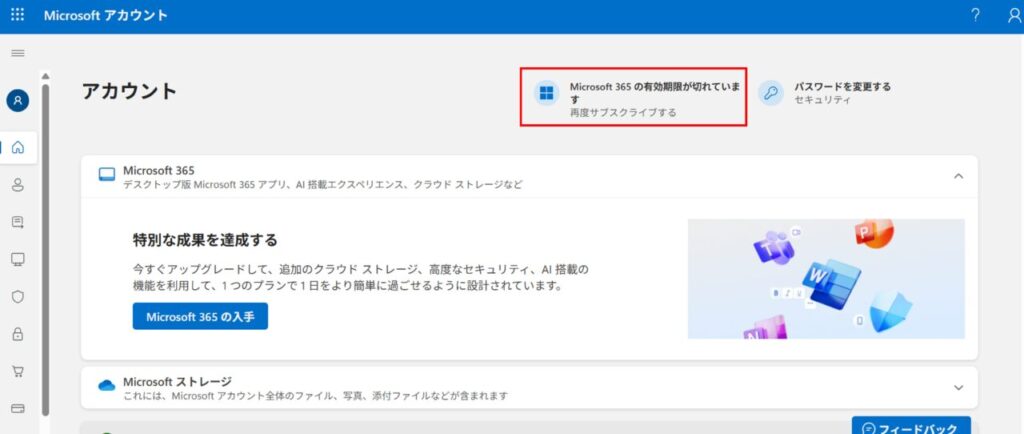
Task: Click the Windows logo icon beside the expired notice
Action: tap(547, 93)
